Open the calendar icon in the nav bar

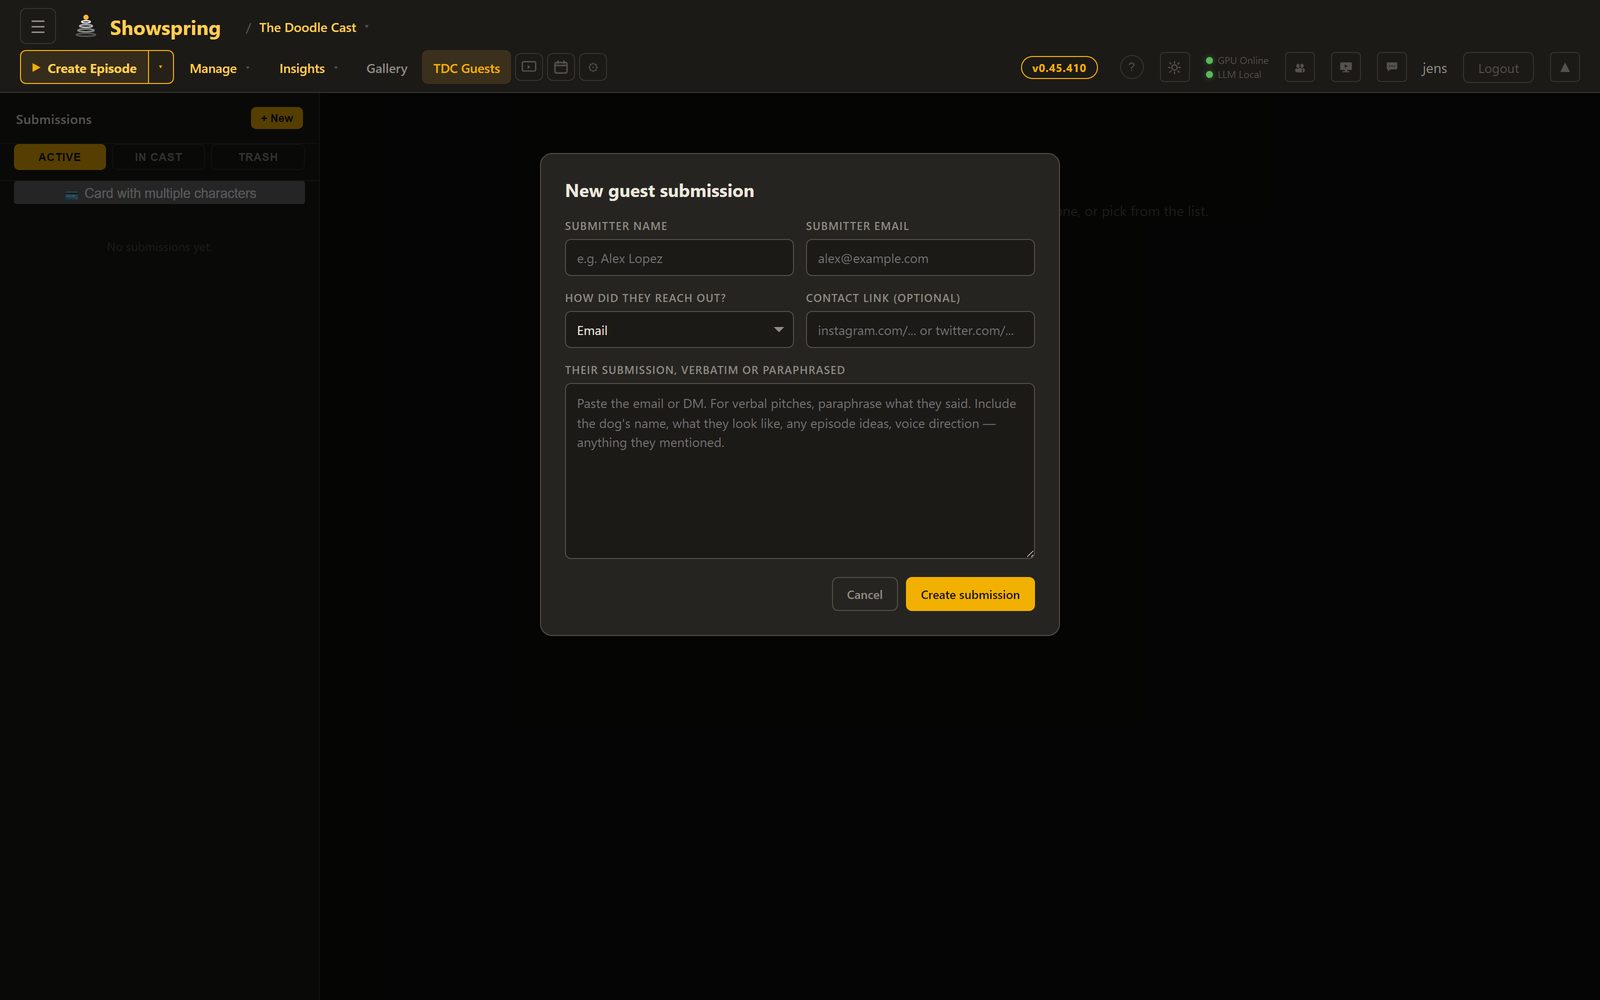coord(561,67)
